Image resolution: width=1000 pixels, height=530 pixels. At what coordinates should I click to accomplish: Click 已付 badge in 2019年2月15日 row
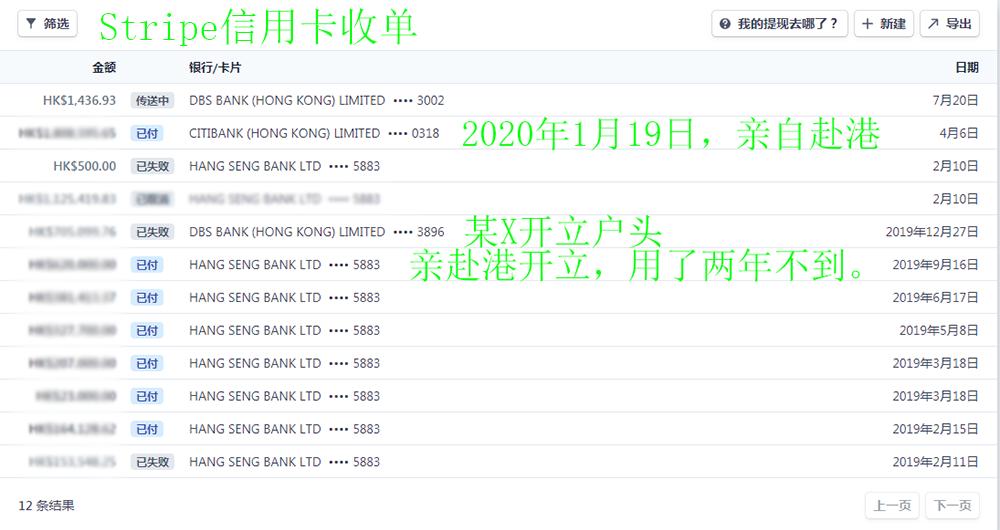tap(147, 429)
